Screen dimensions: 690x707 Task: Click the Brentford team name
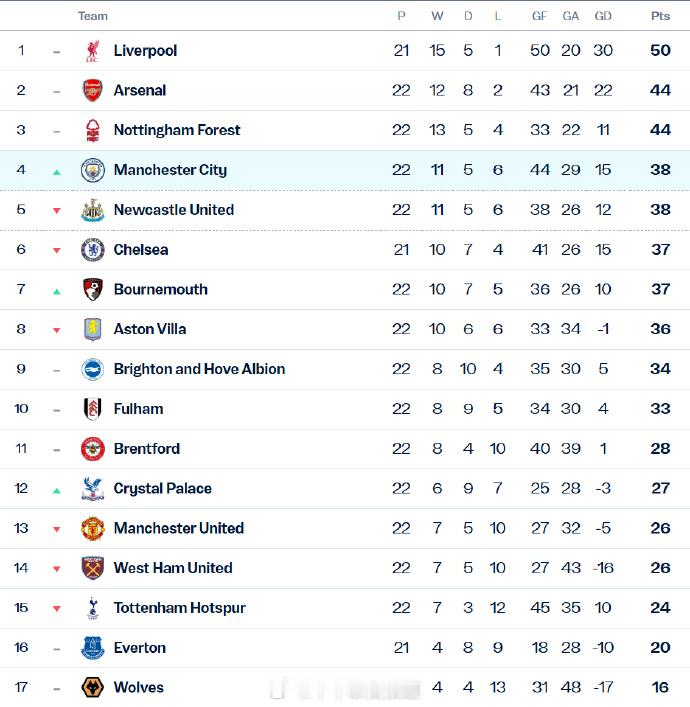tap(147, 449)
